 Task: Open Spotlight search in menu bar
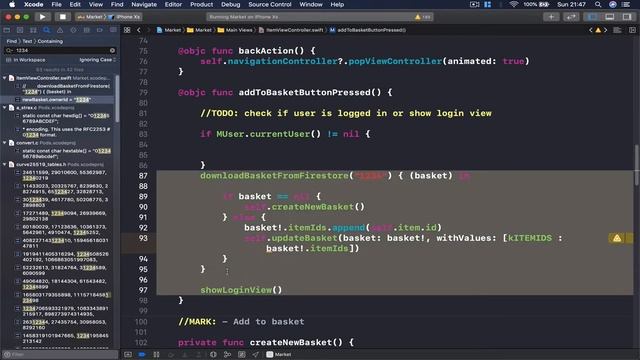pos(598,4)
